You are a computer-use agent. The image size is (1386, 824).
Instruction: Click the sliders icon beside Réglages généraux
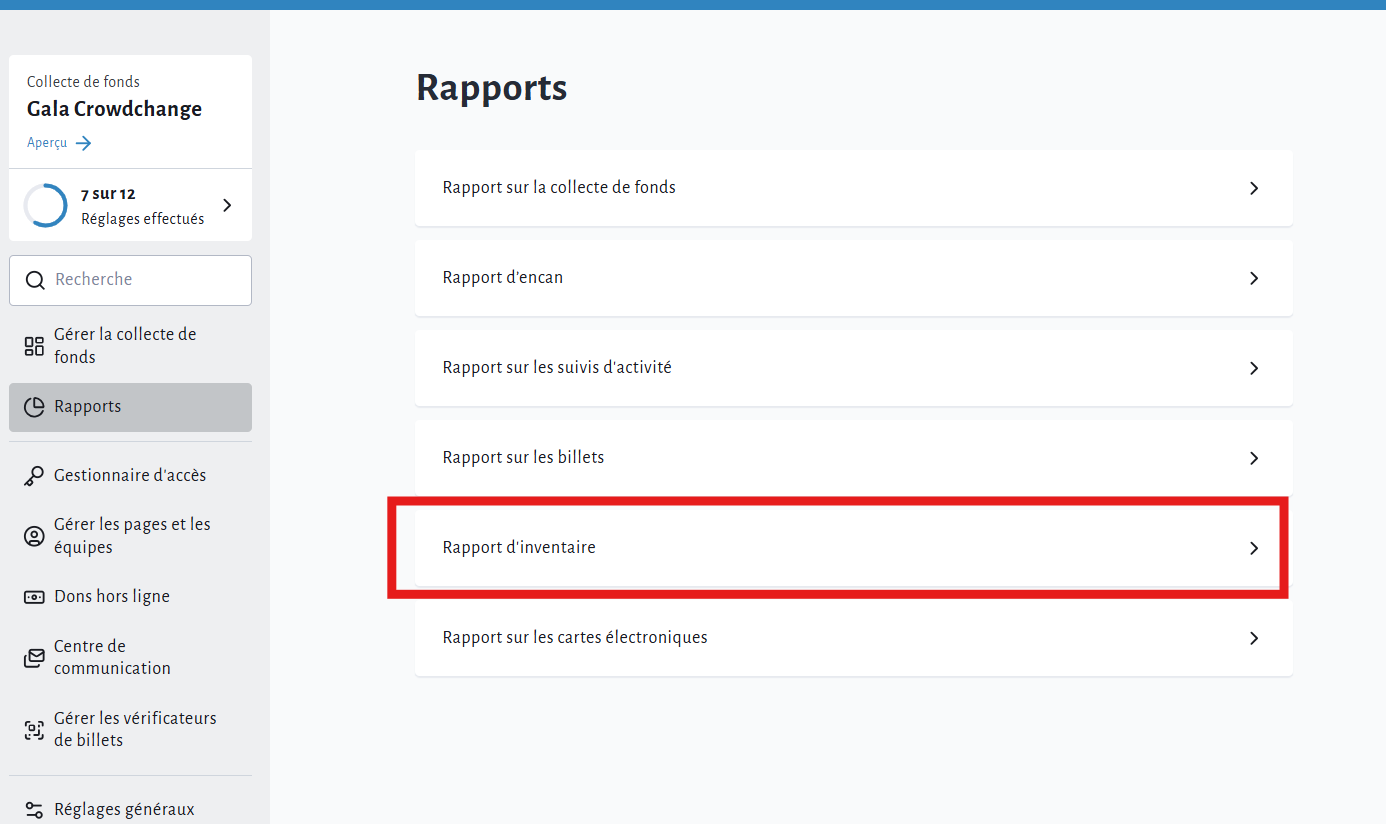coord(34,810)
